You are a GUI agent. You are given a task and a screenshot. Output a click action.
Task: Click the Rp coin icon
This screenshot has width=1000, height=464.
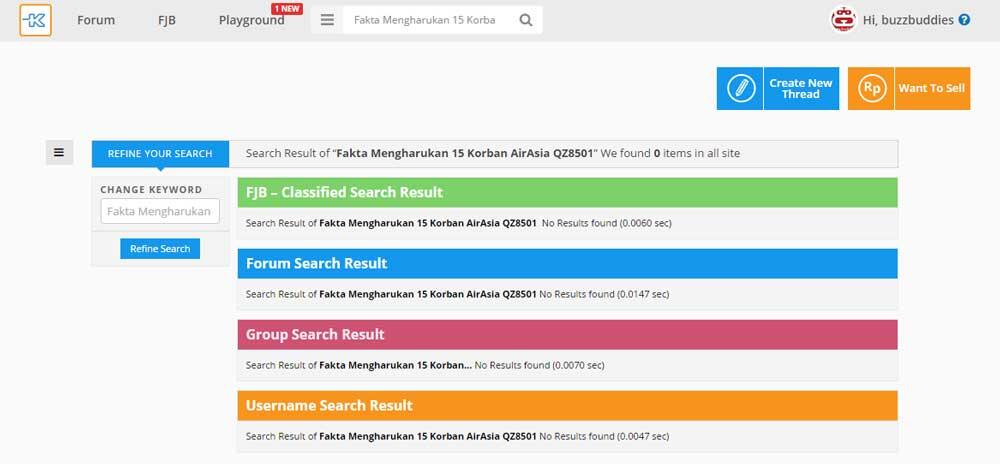click(871, 89)
